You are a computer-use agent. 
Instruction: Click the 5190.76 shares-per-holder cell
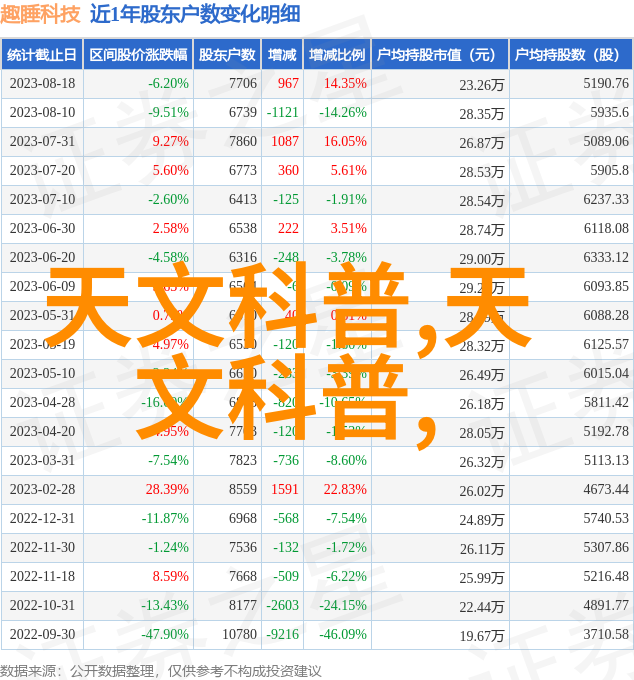click(x=606, y=83)
